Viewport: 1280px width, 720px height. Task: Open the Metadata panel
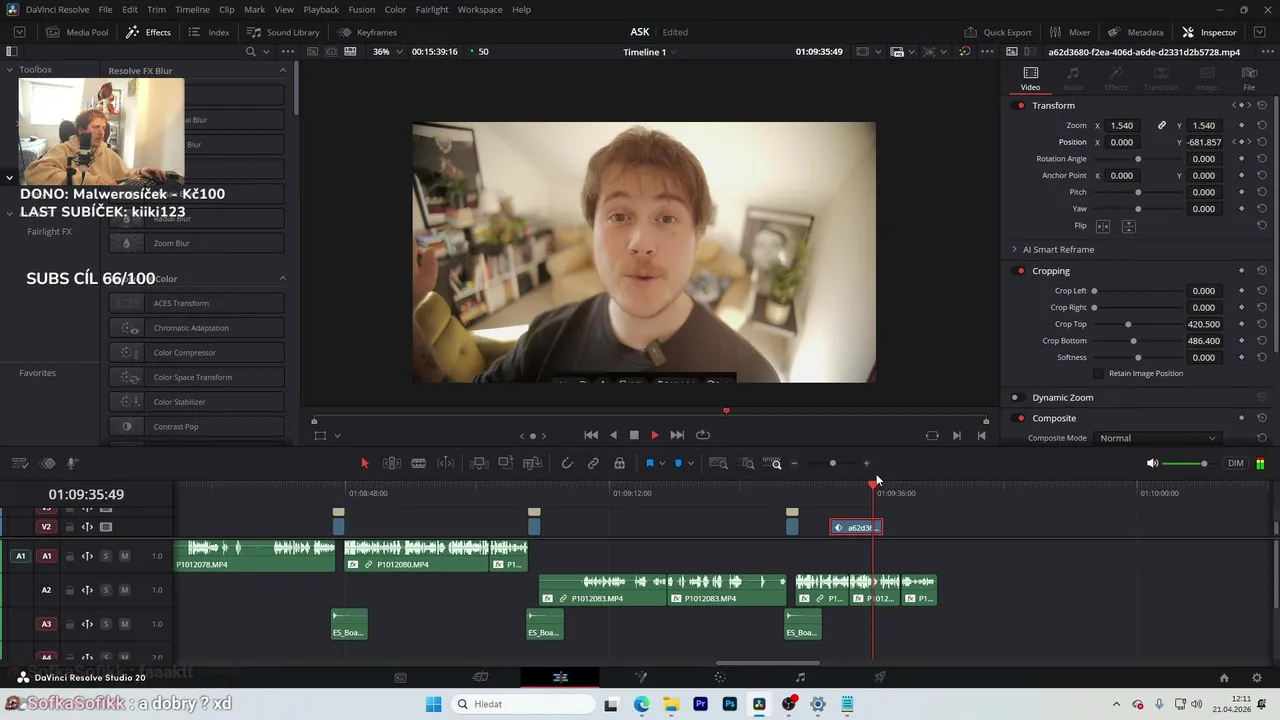pyautogui.click(x=1135, y=32)
